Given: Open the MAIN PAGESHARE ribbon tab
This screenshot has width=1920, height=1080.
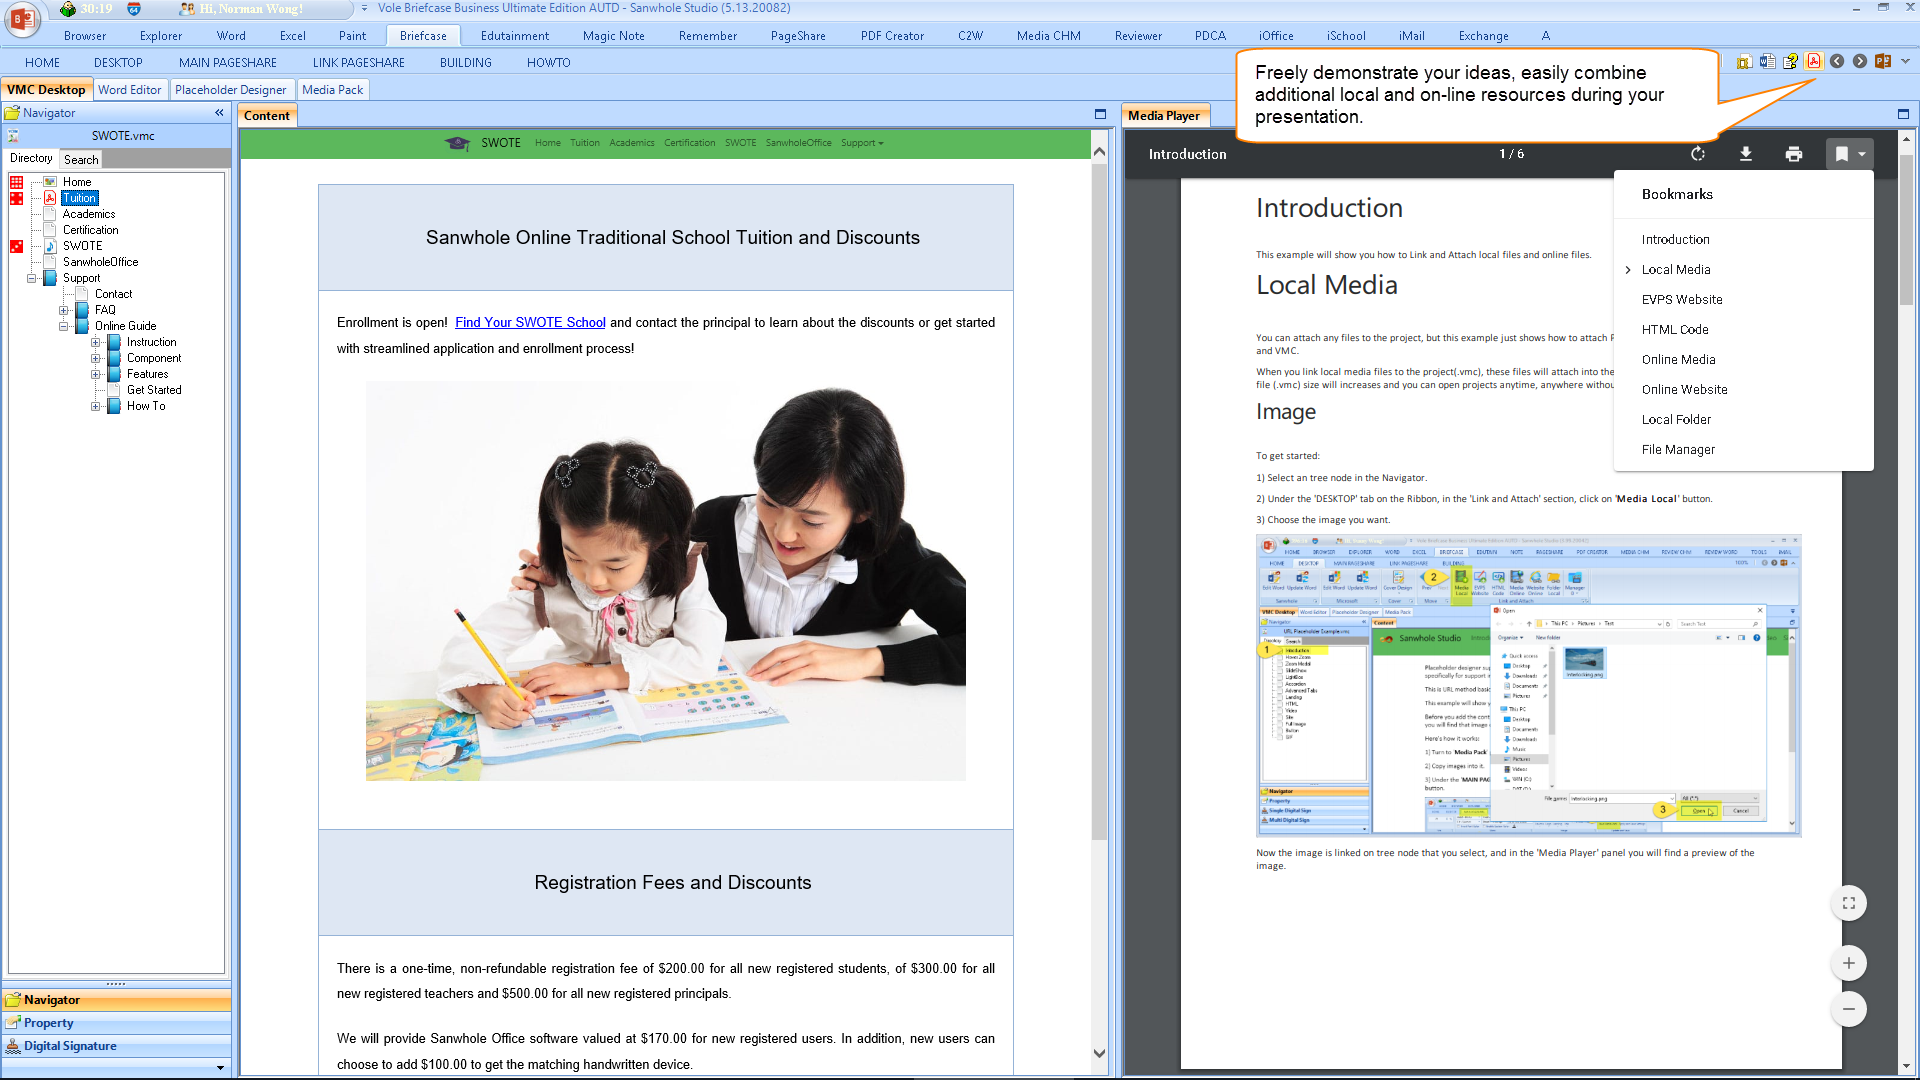Looking at the screenshot, I should (228, 62).
